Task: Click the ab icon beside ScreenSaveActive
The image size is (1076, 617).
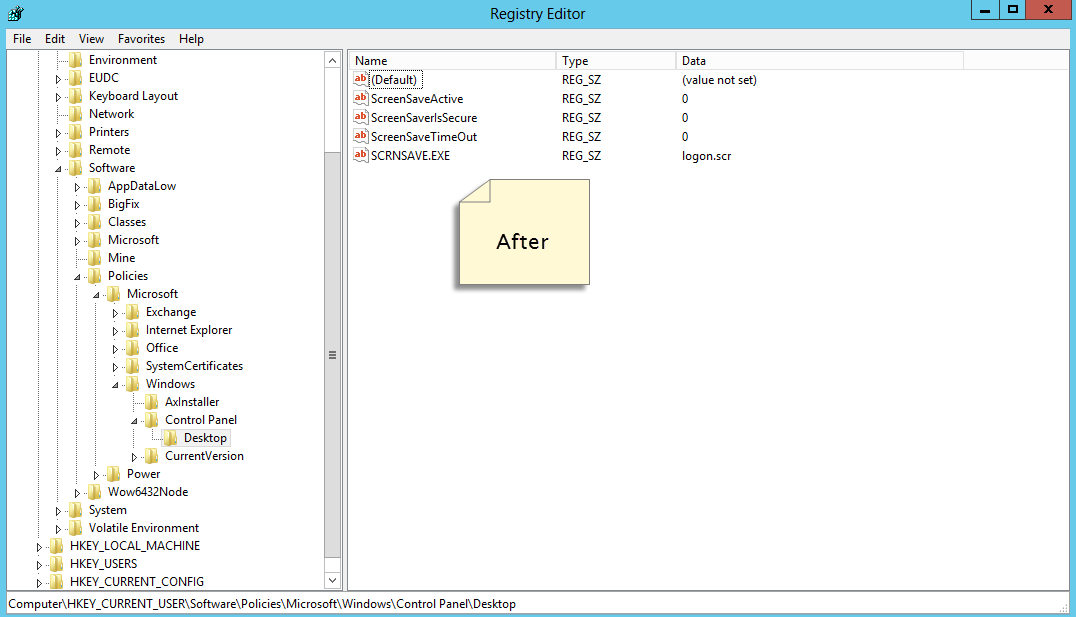Action: click(360, 98)
